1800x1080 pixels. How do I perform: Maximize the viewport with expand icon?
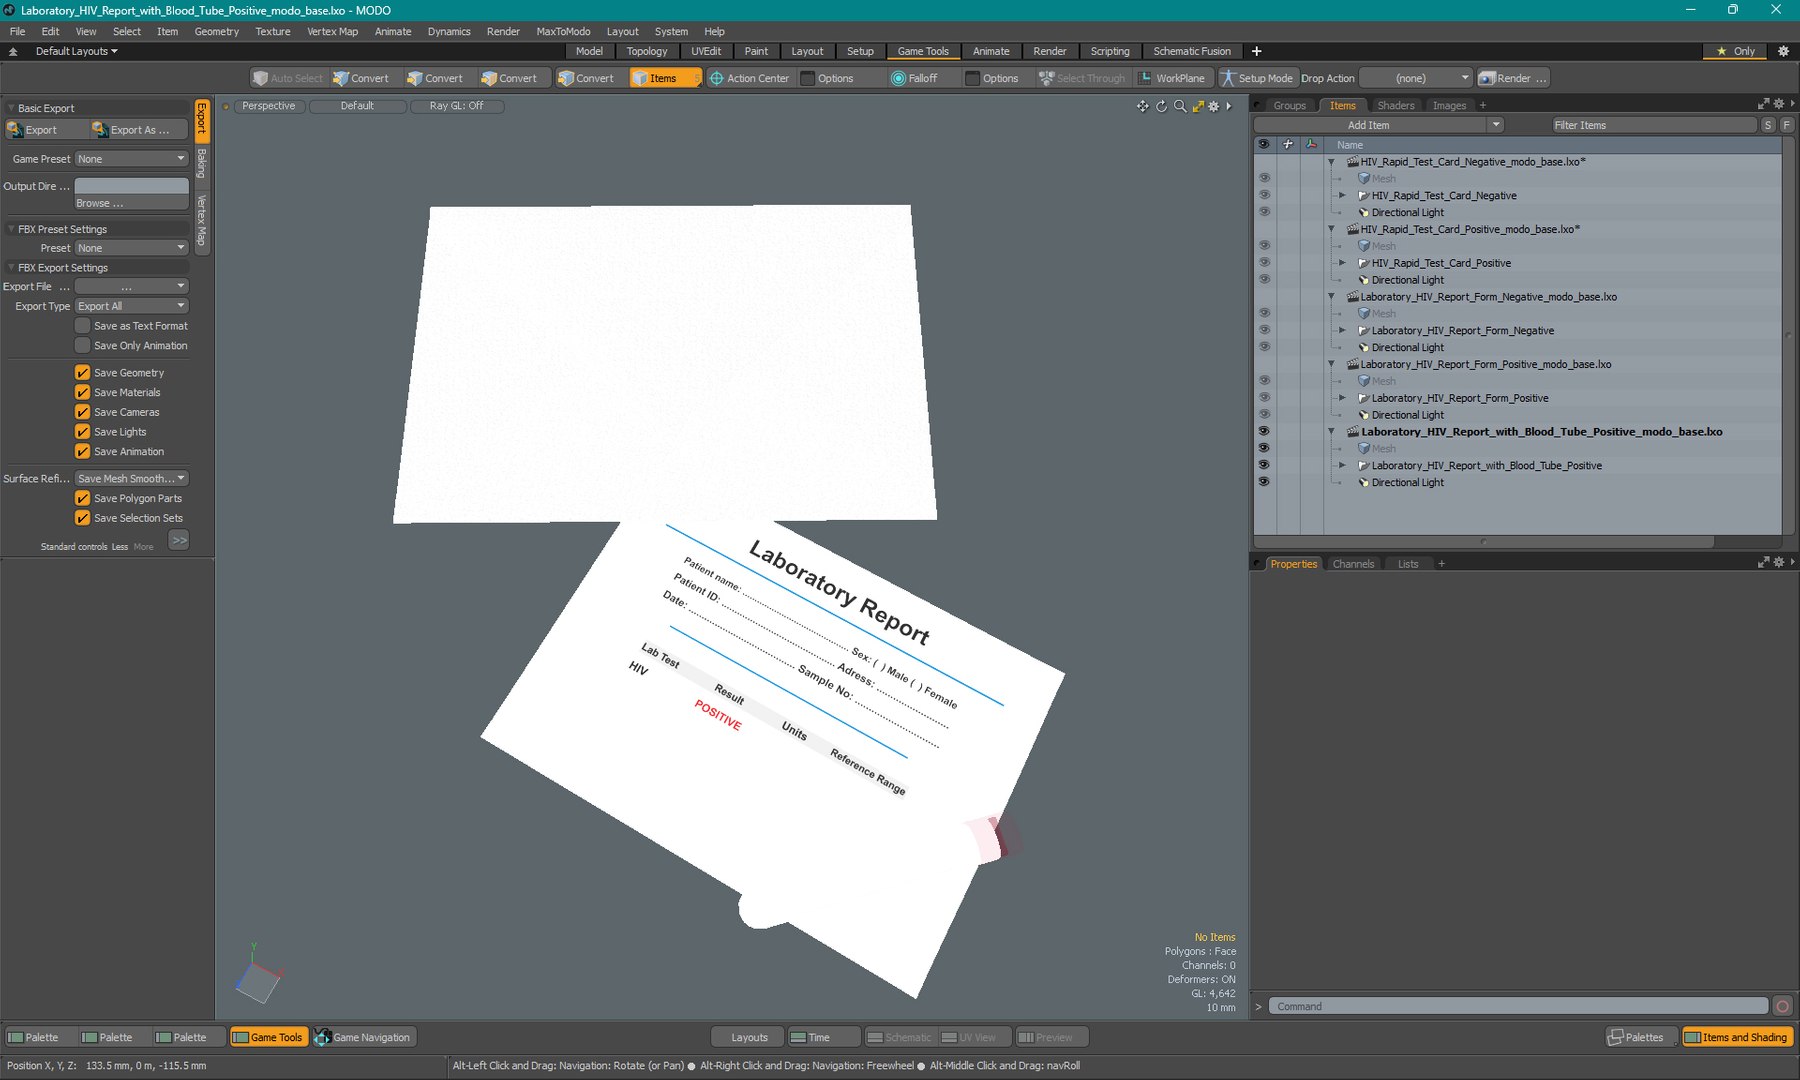click(1198, 106)
